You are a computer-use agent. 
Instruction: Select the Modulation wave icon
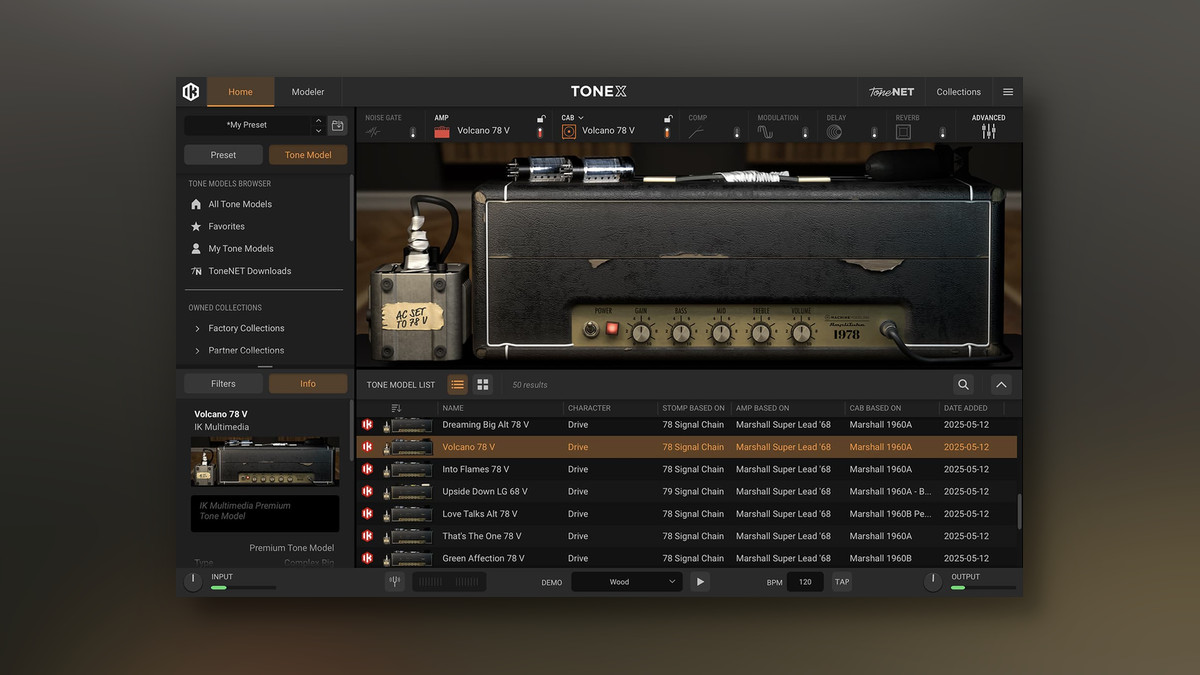point(765,131)
